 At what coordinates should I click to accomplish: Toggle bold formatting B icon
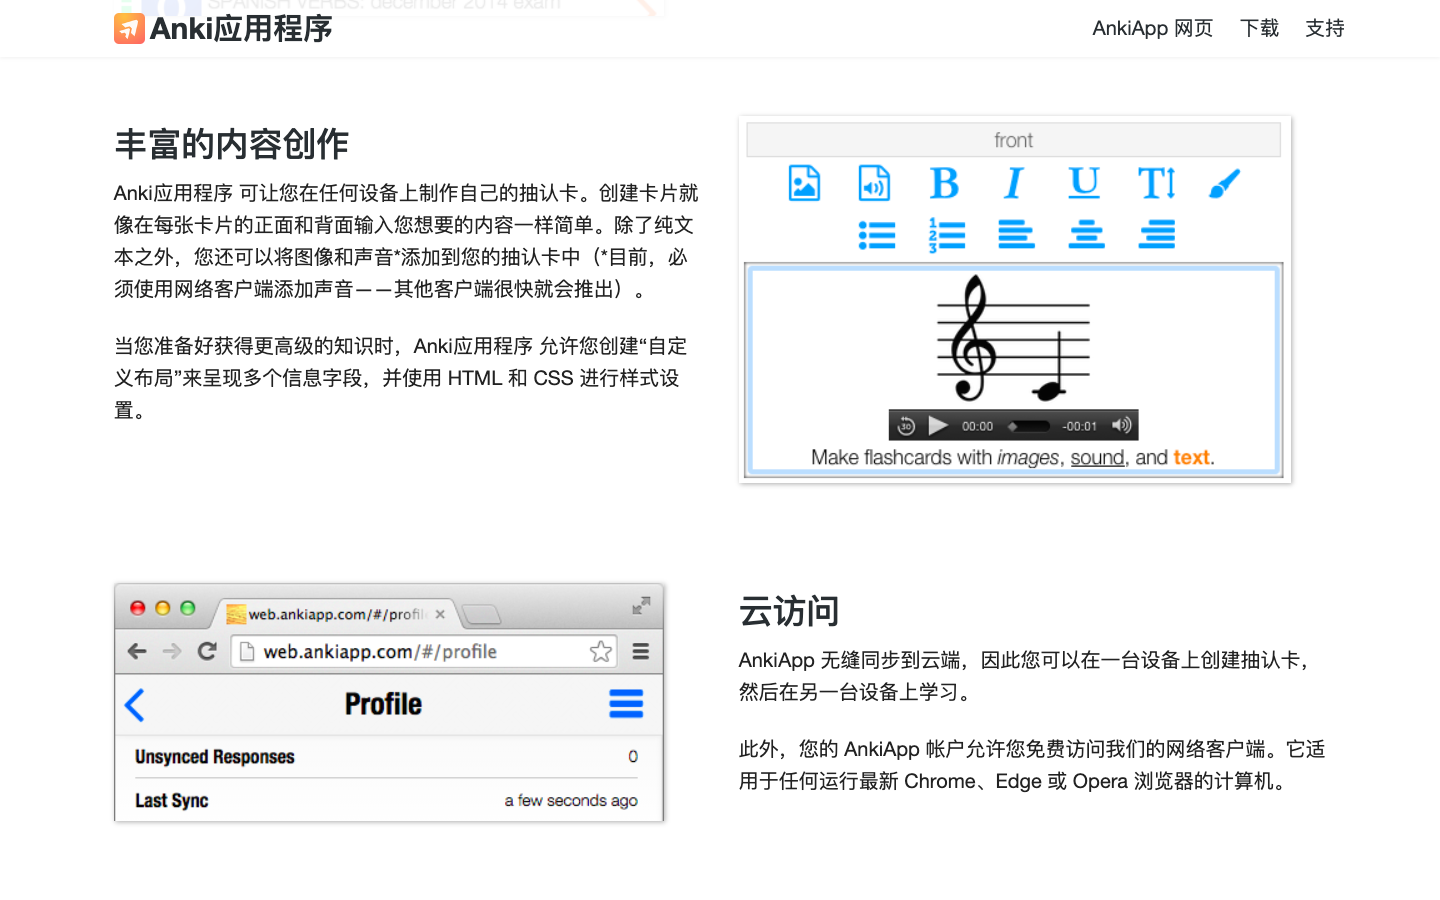click(944, 183)
